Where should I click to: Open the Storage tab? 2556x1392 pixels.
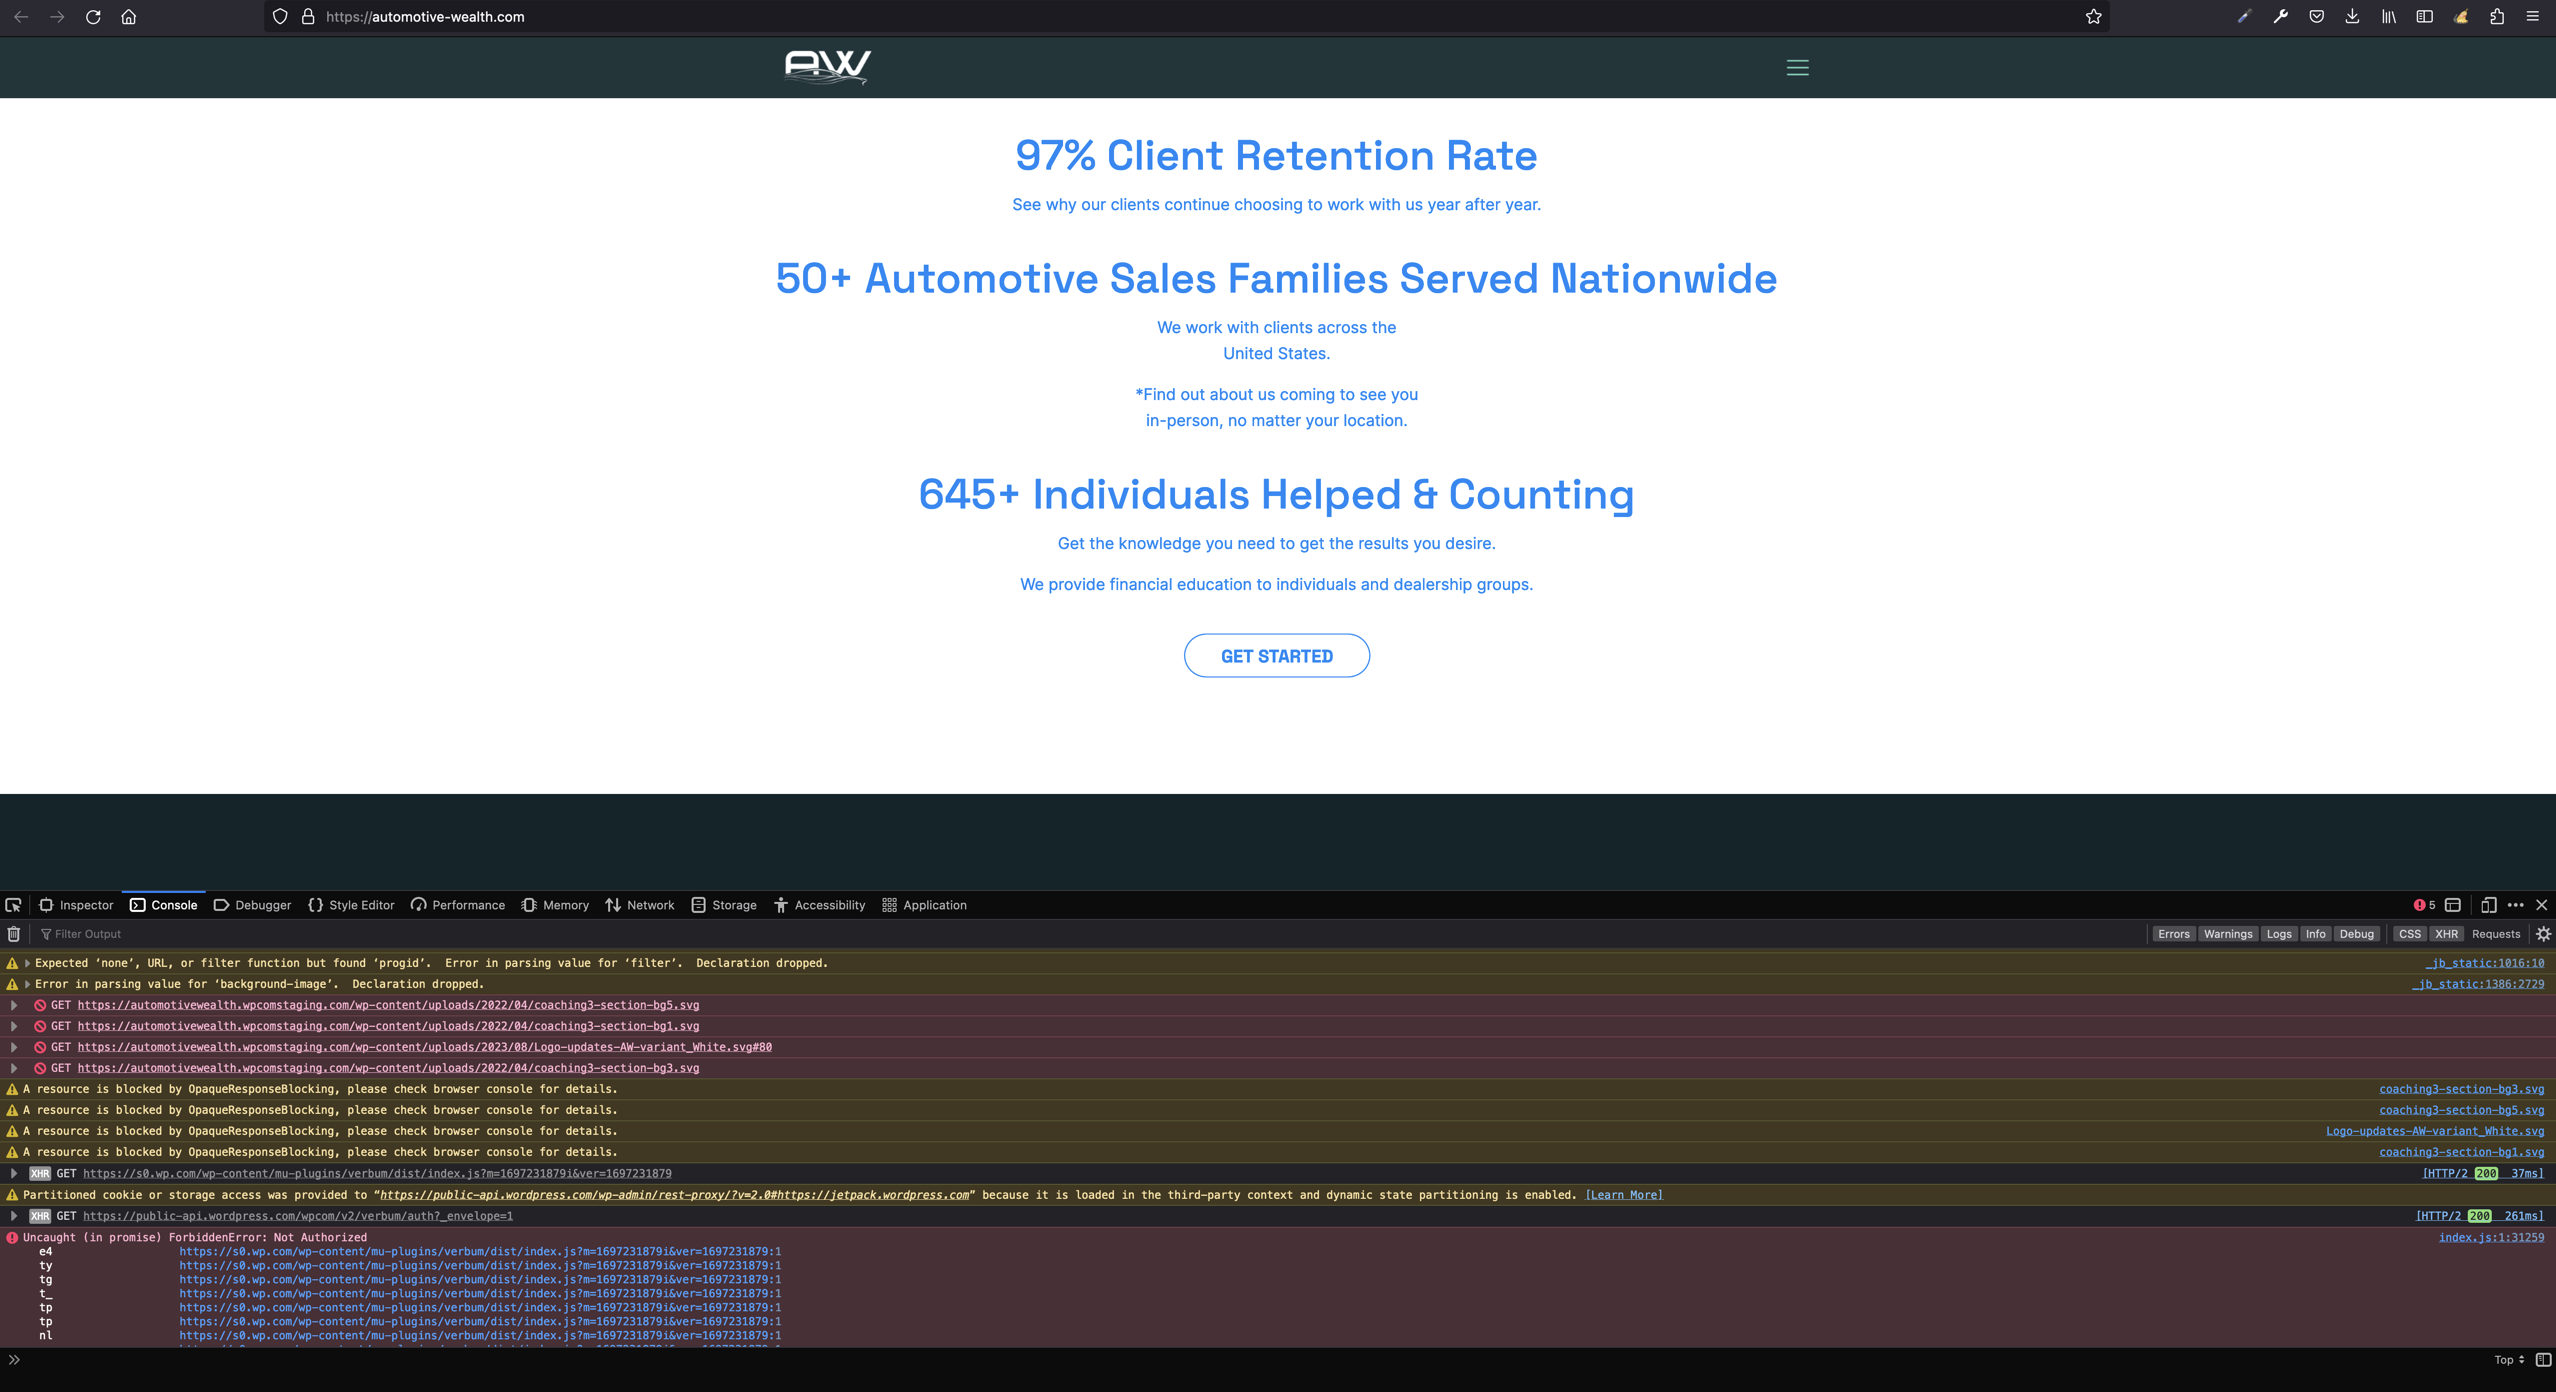pyautogui.click(x=724, y=905)
